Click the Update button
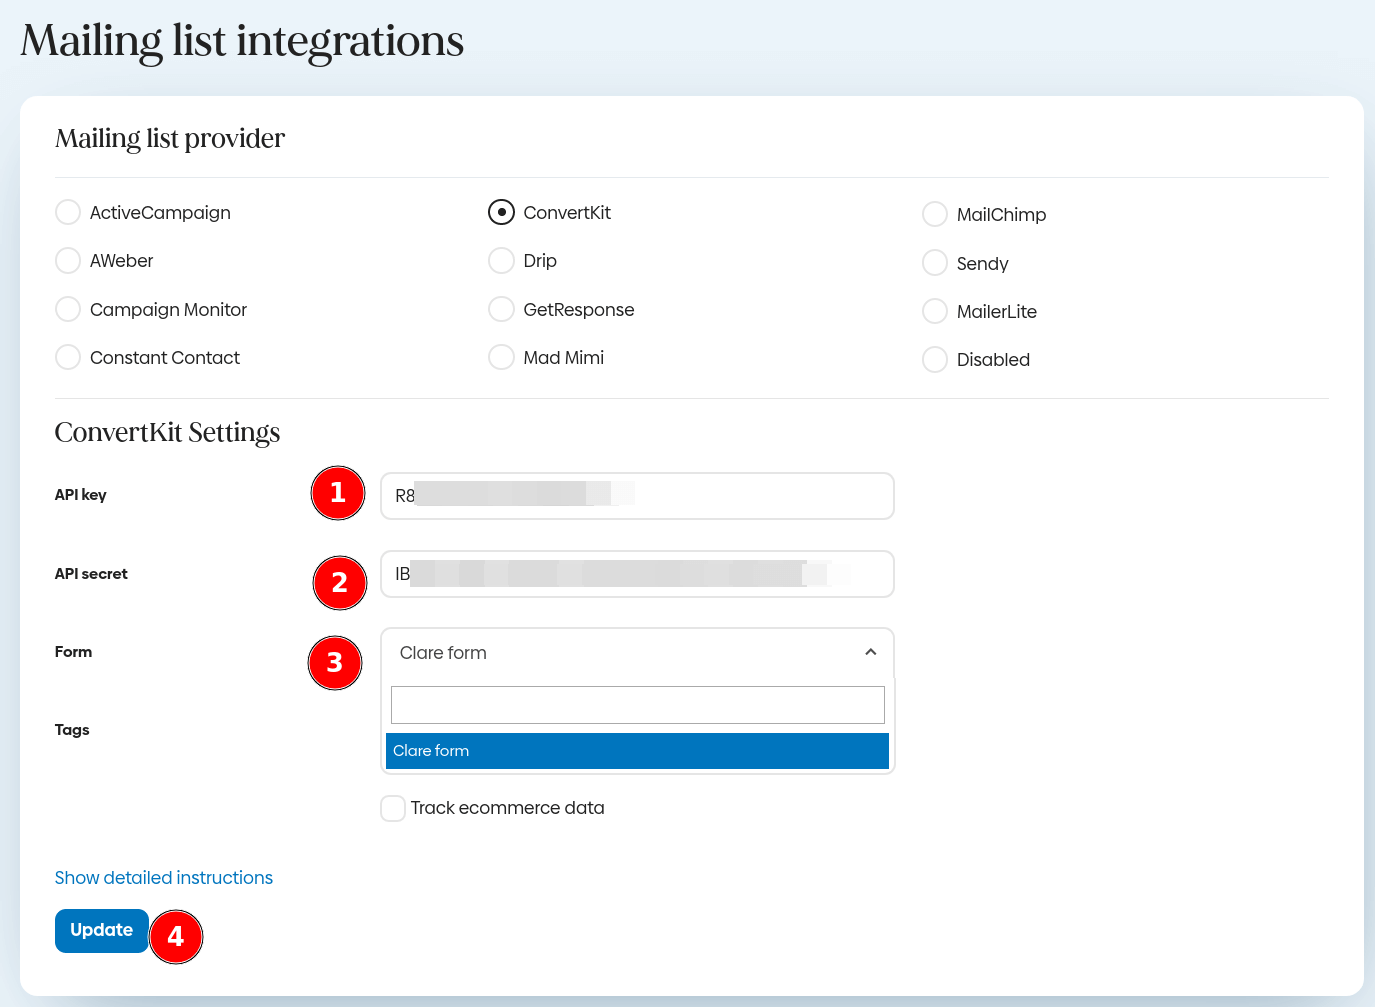 [102, 931]
